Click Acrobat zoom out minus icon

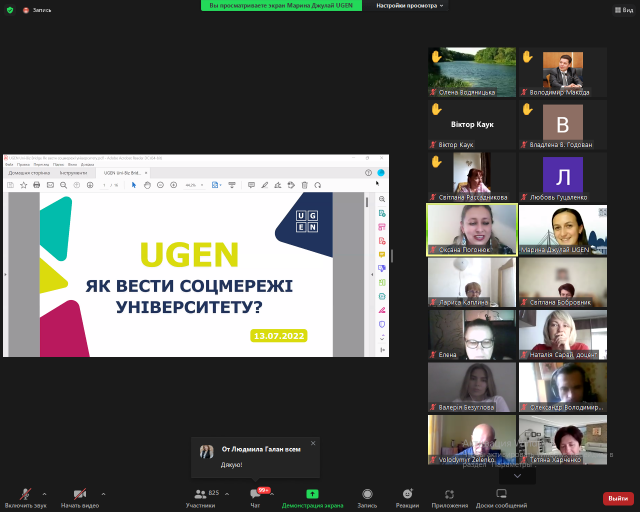[160, 185]
